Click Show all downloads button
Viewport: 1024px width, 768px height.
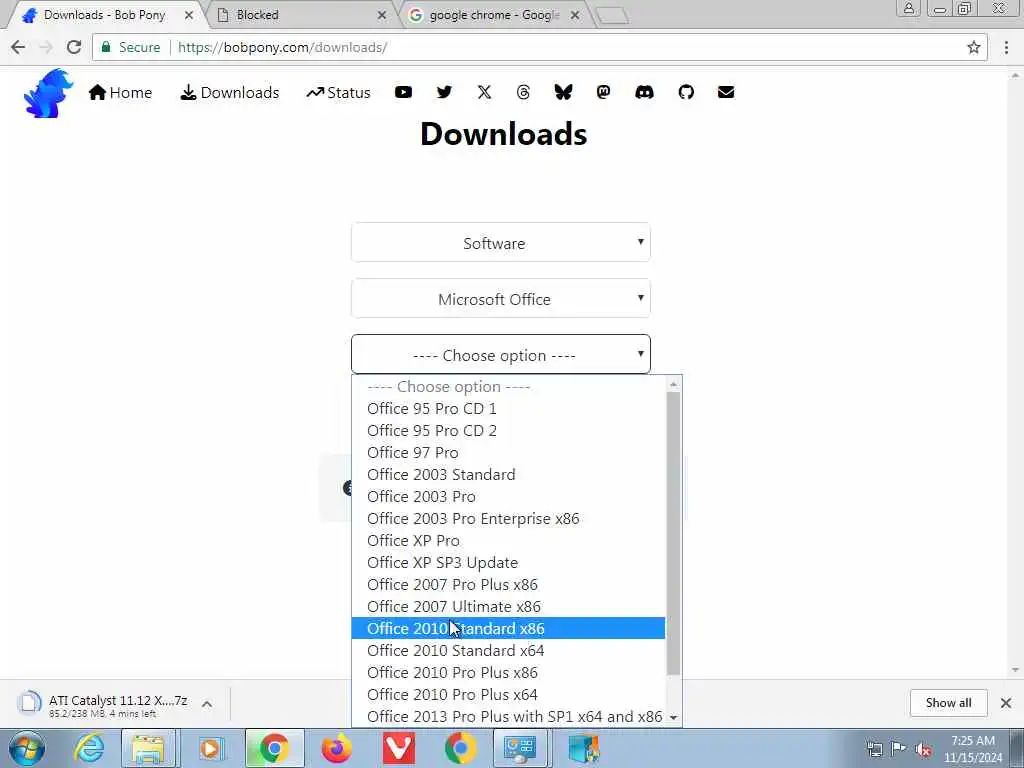pos(948,703)
